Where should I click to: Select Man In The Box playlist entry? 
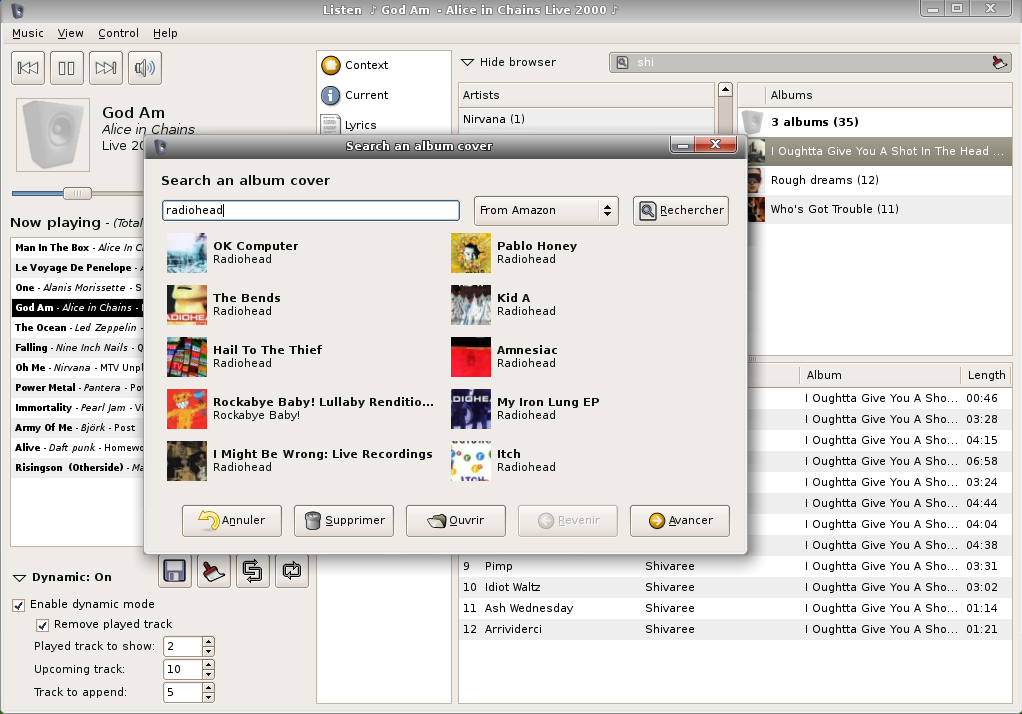[x=78, y=248]
